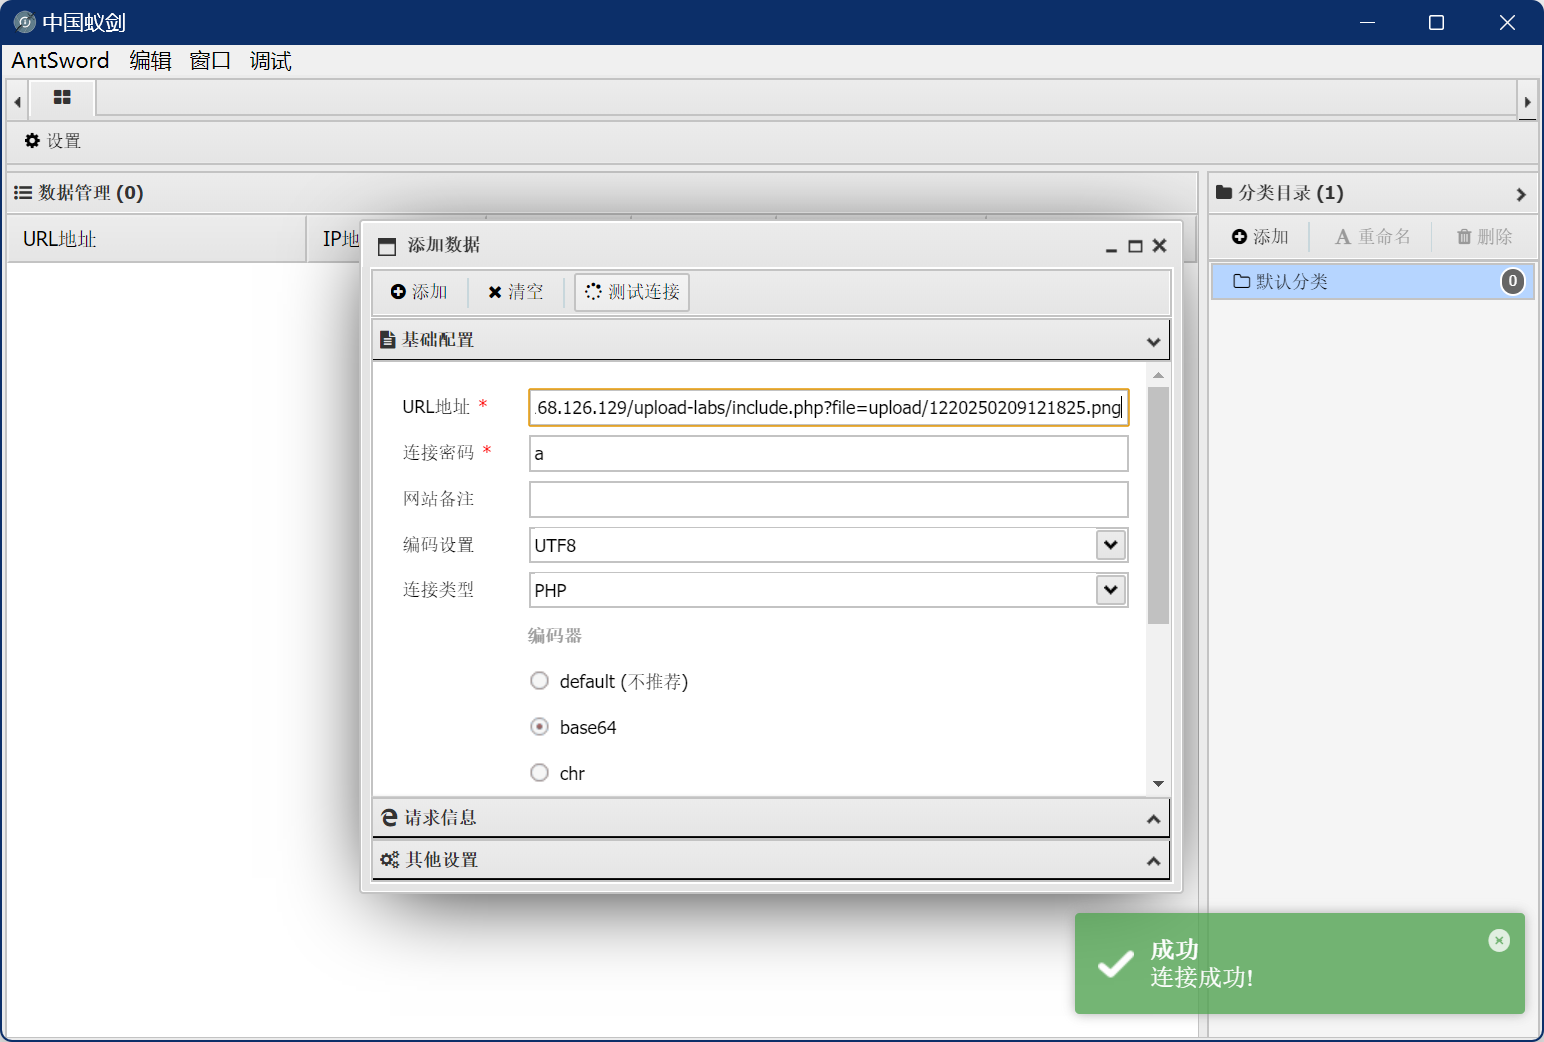
Task: Close the 添加数据 dialog
Action: (1159, 246)
